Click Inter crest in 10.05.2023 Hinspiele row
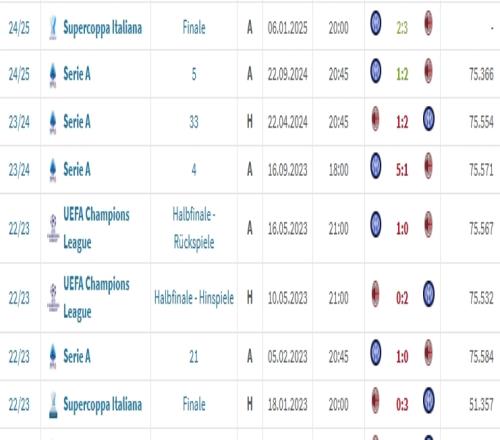The height and width of the screenshot is (440, 500). click(429, 294)
